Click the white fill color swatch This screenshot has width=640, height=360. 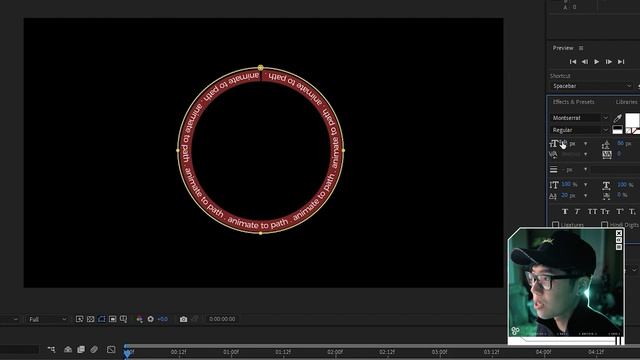pyautogui.click(x=632, y=120)
